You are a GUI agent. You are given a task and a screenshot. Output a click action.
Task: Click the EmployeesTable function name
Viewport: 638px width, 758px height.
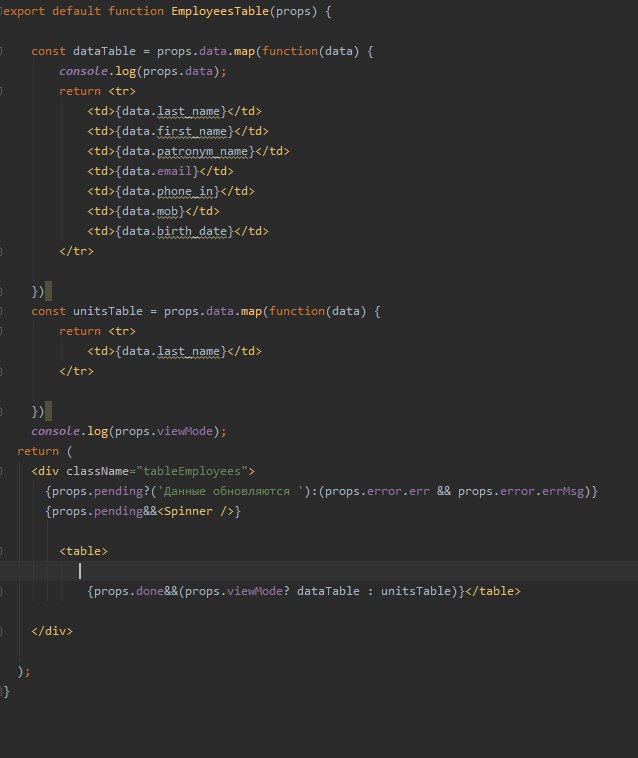[x=220, y=11]
